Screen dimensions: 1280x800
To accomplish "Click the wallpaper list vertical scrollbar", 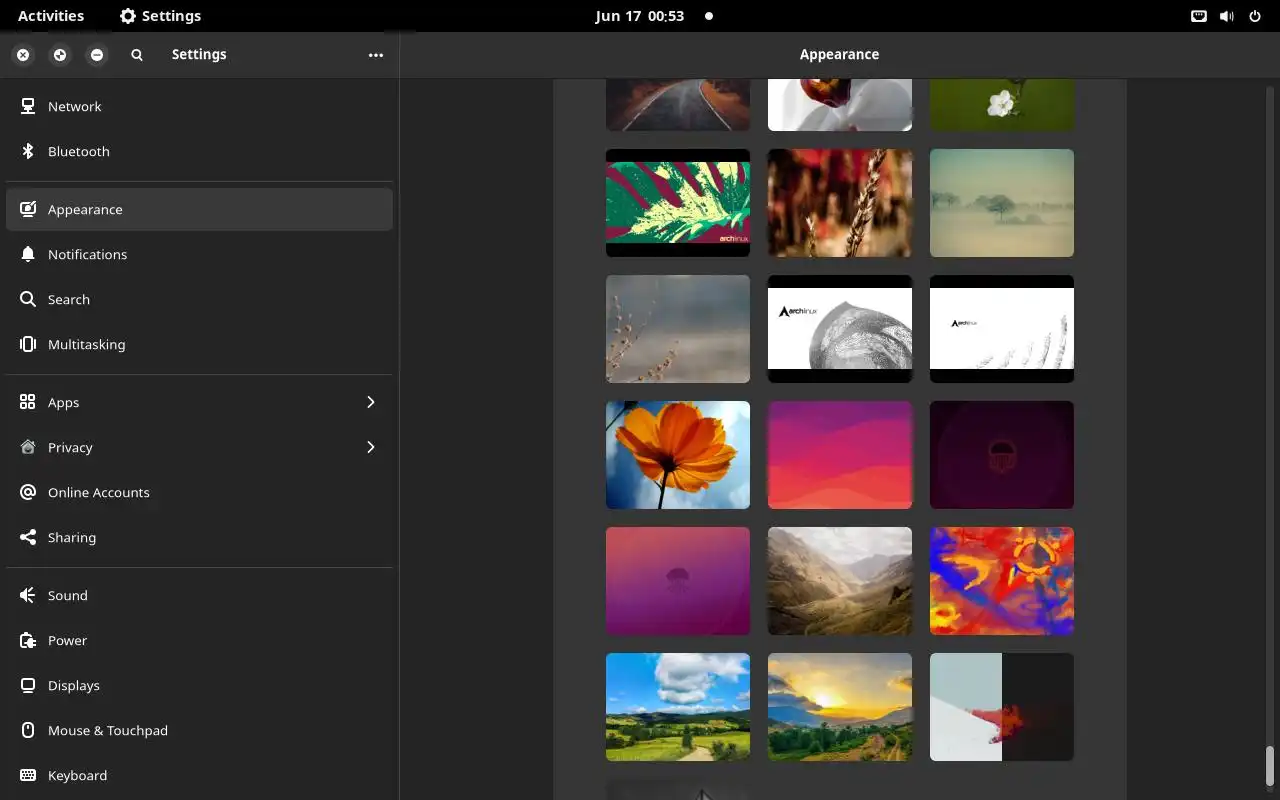I will (x=1271, y=767).
